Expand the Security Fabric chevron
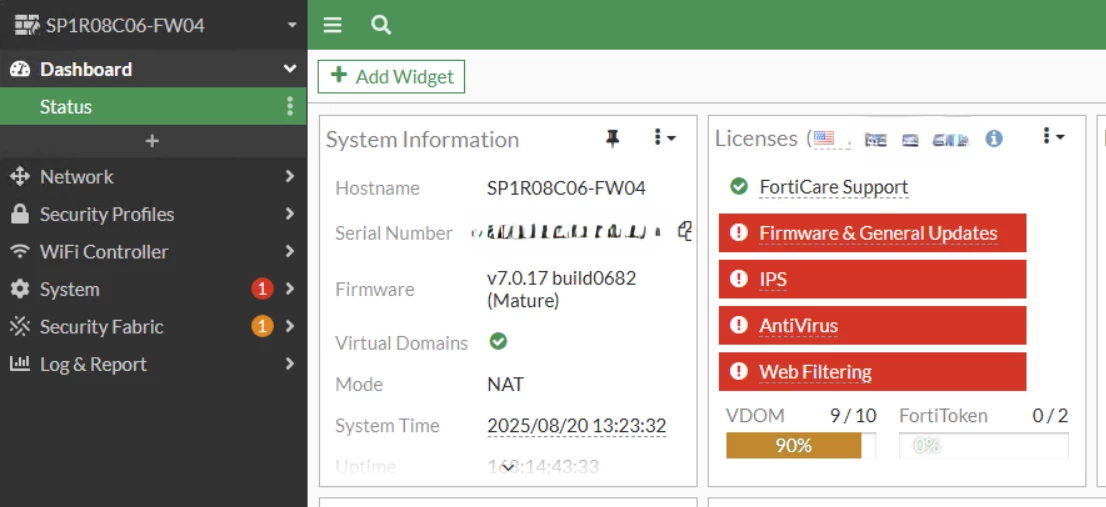The height and width of the screenshot is (507, 1106). pyautogui.click(x=290, y=326)
